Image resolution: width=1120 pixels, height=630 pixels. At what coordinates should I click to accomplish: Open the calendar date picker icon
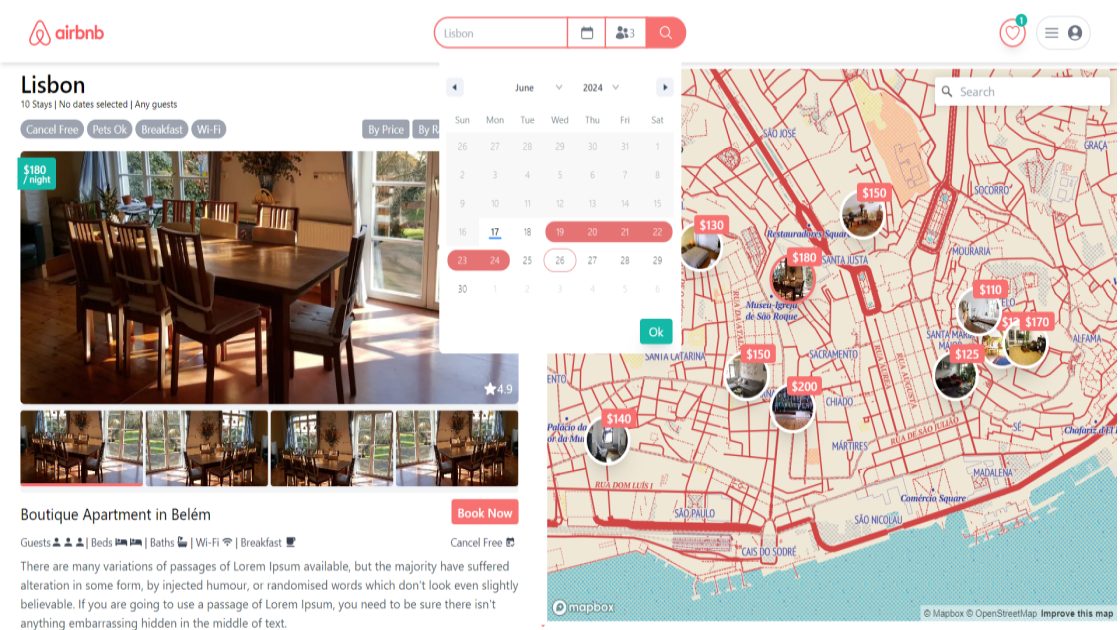pyautogui.click(x=587, y=33)
